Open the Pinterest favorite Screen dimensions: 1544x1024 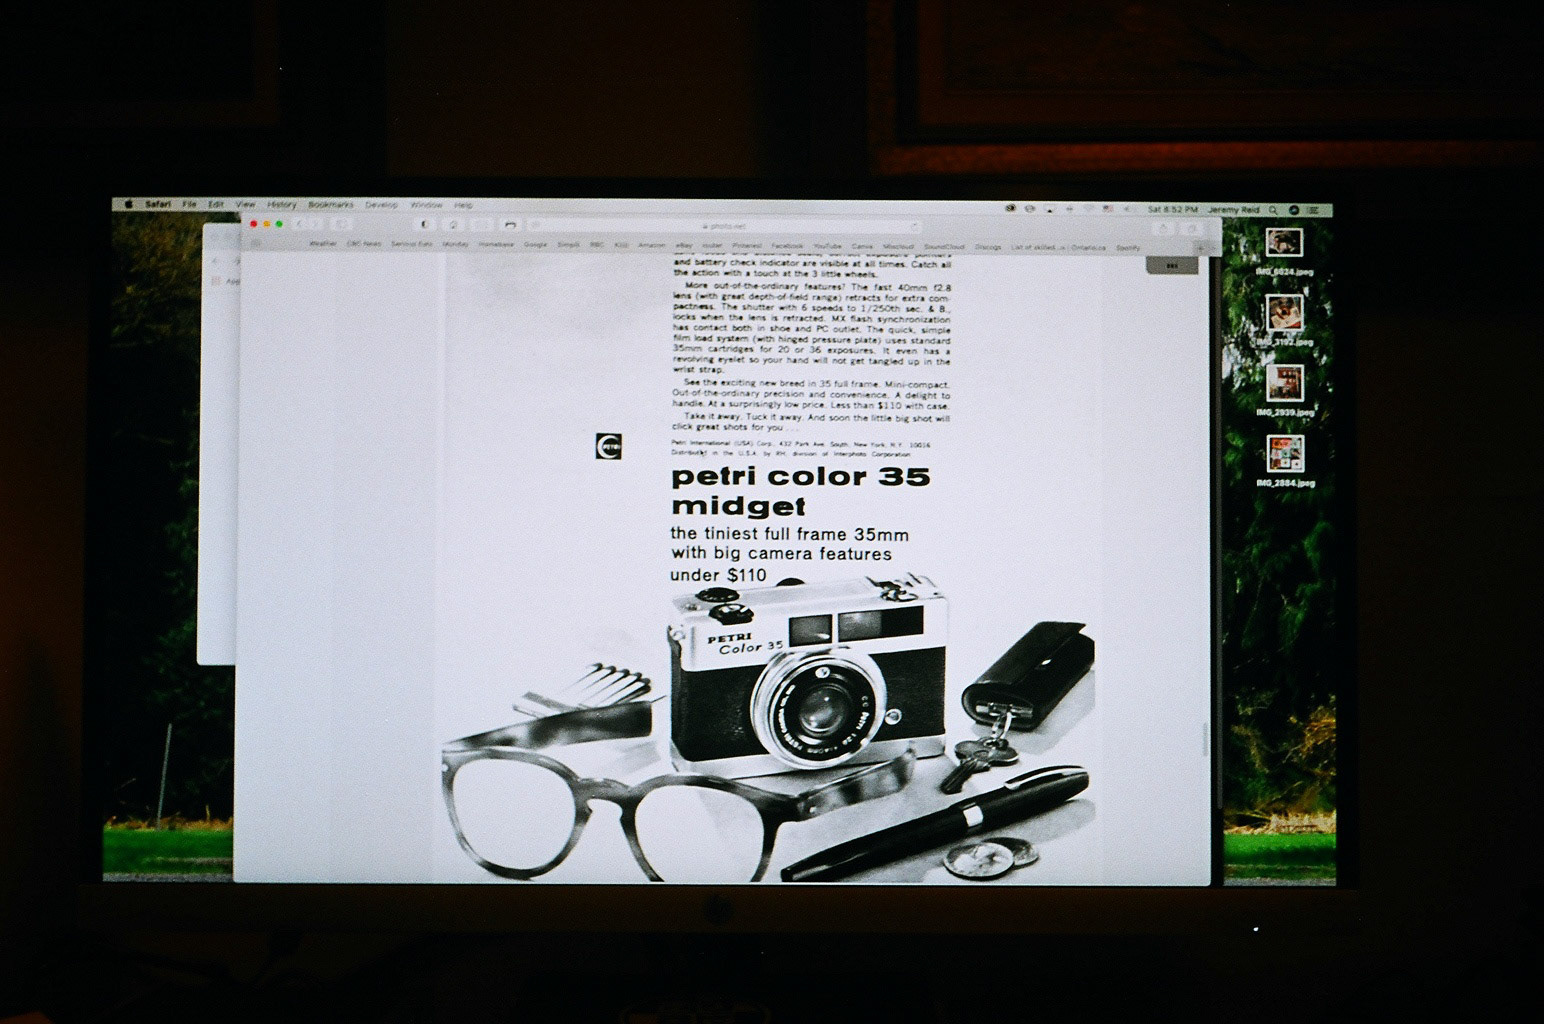click(747, 245)
